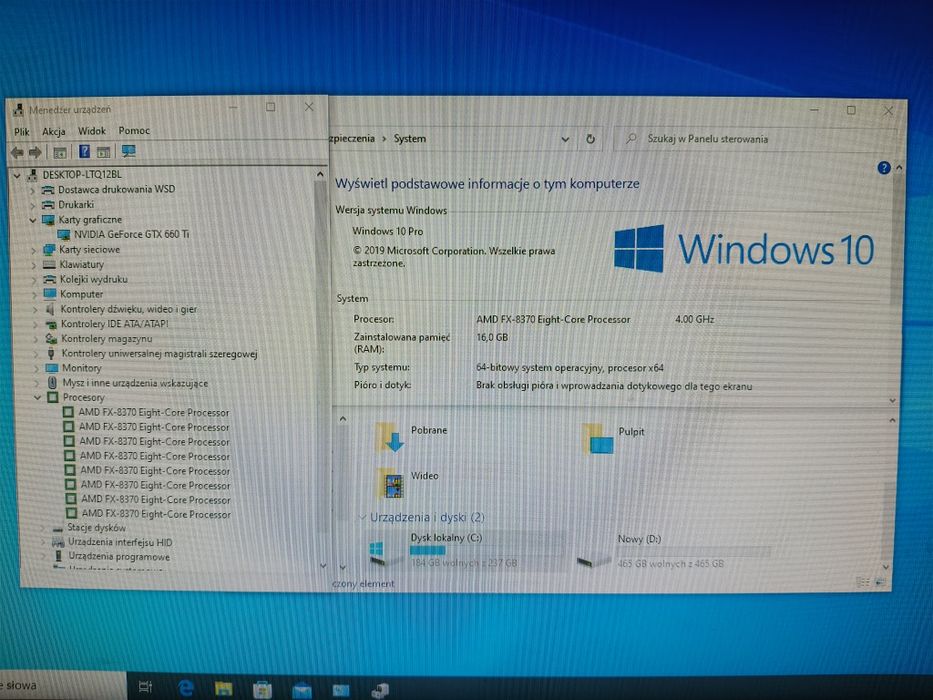Image resolution: width=933 pixels, height=700 pixels.
Task: Select Kontrolery uniwersalnej magistrali szeregowej
Action: (x=159, y=354)
